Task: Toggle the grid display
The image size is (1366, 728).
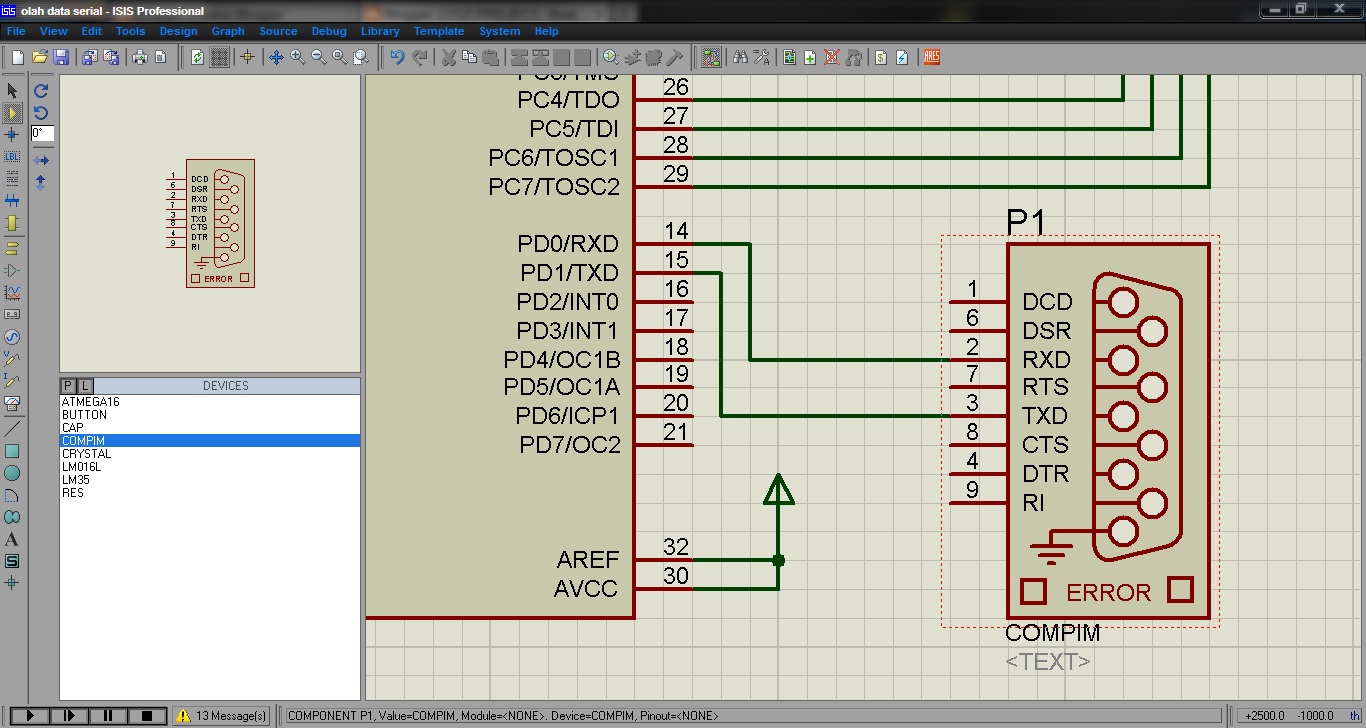Action: pyautogui.click(x=218, y=57)
